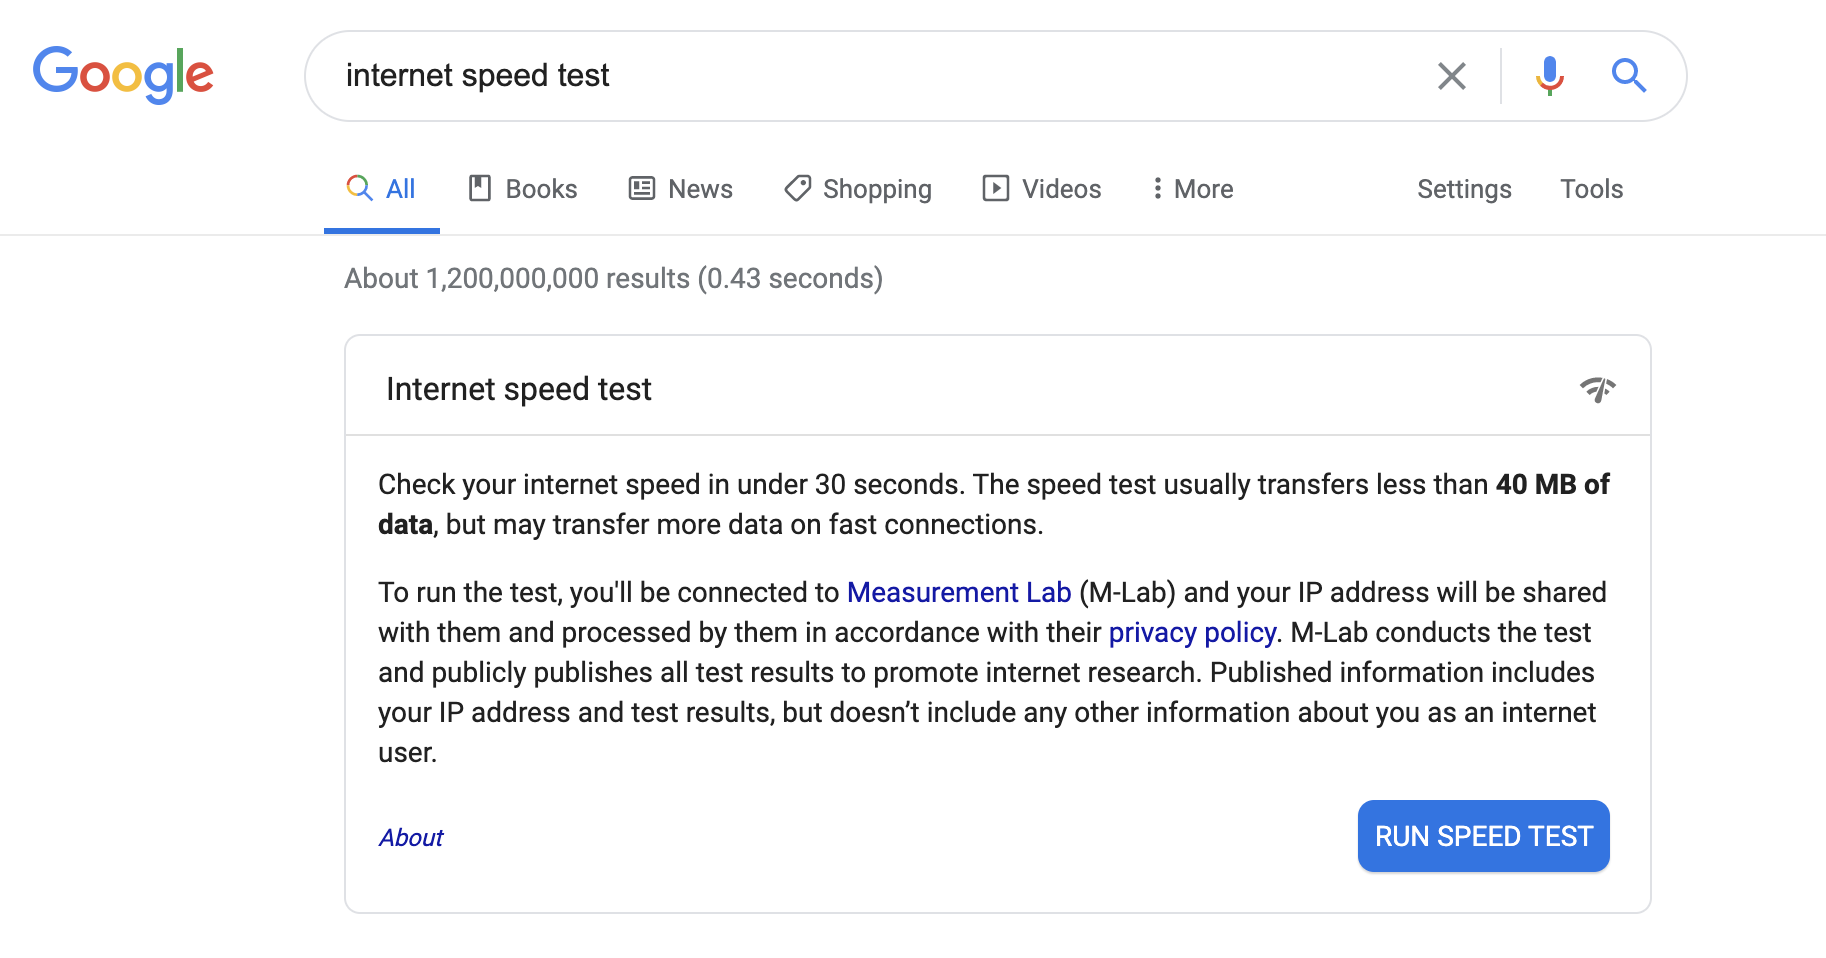Click the About link

[411, 837]
